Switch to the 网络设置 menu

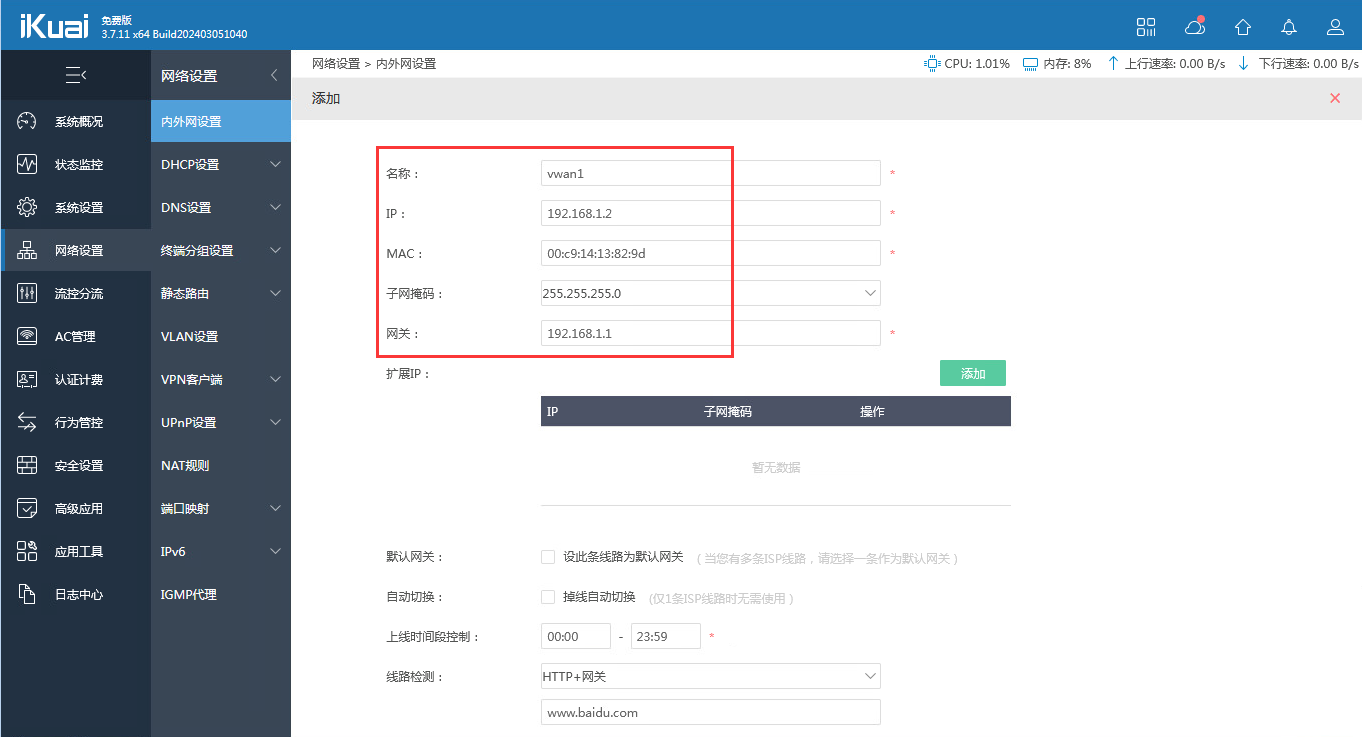pos(76,250)
